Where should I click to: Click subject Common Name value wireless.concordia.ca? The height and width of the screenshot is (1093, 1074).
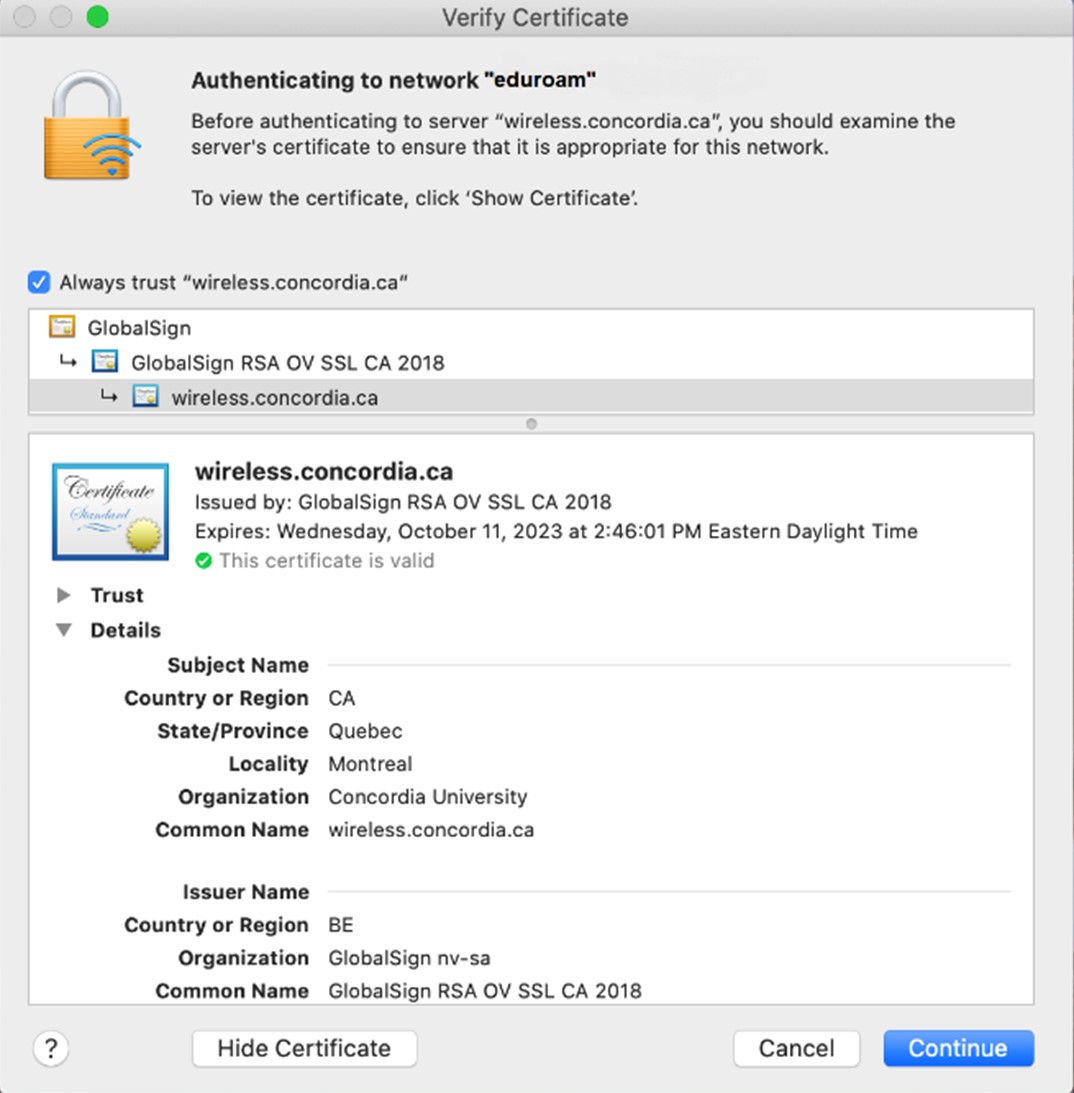pyautogui.click(x=431, y=830)
